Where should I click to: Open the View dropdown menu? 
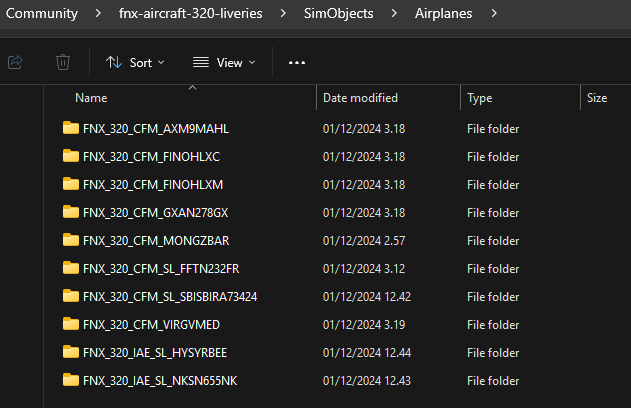(224, 62)
